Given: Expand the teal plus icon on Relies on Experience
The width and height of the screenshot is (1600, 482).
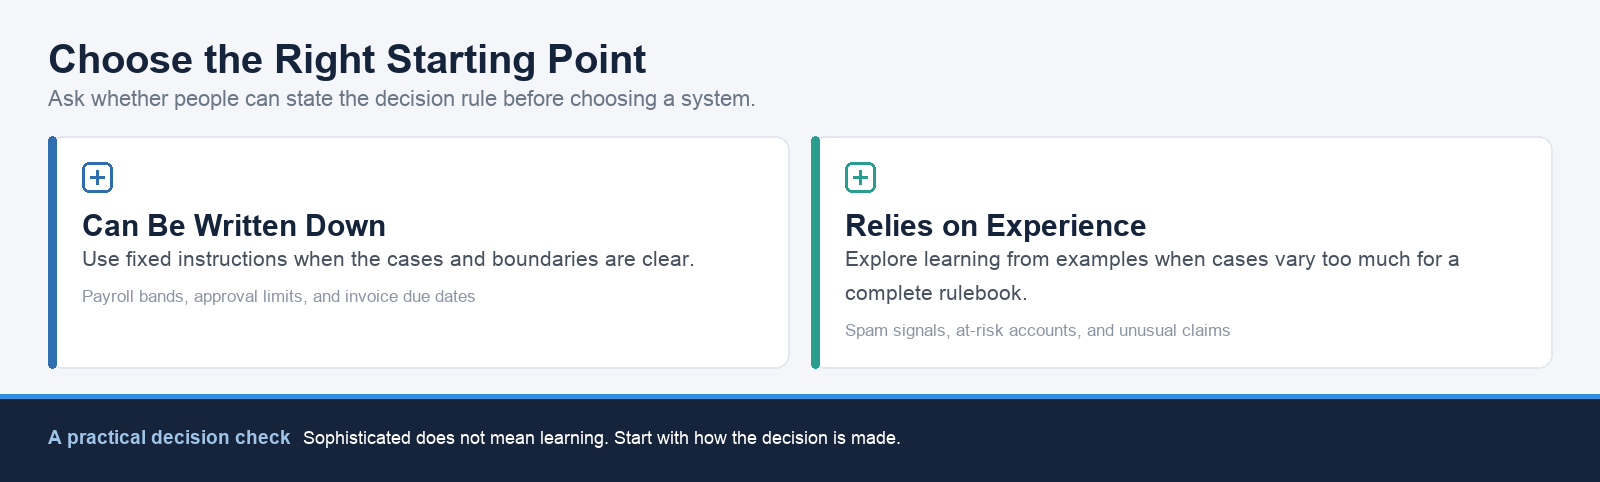Looking at the screenshot, I should coord(860,178).
